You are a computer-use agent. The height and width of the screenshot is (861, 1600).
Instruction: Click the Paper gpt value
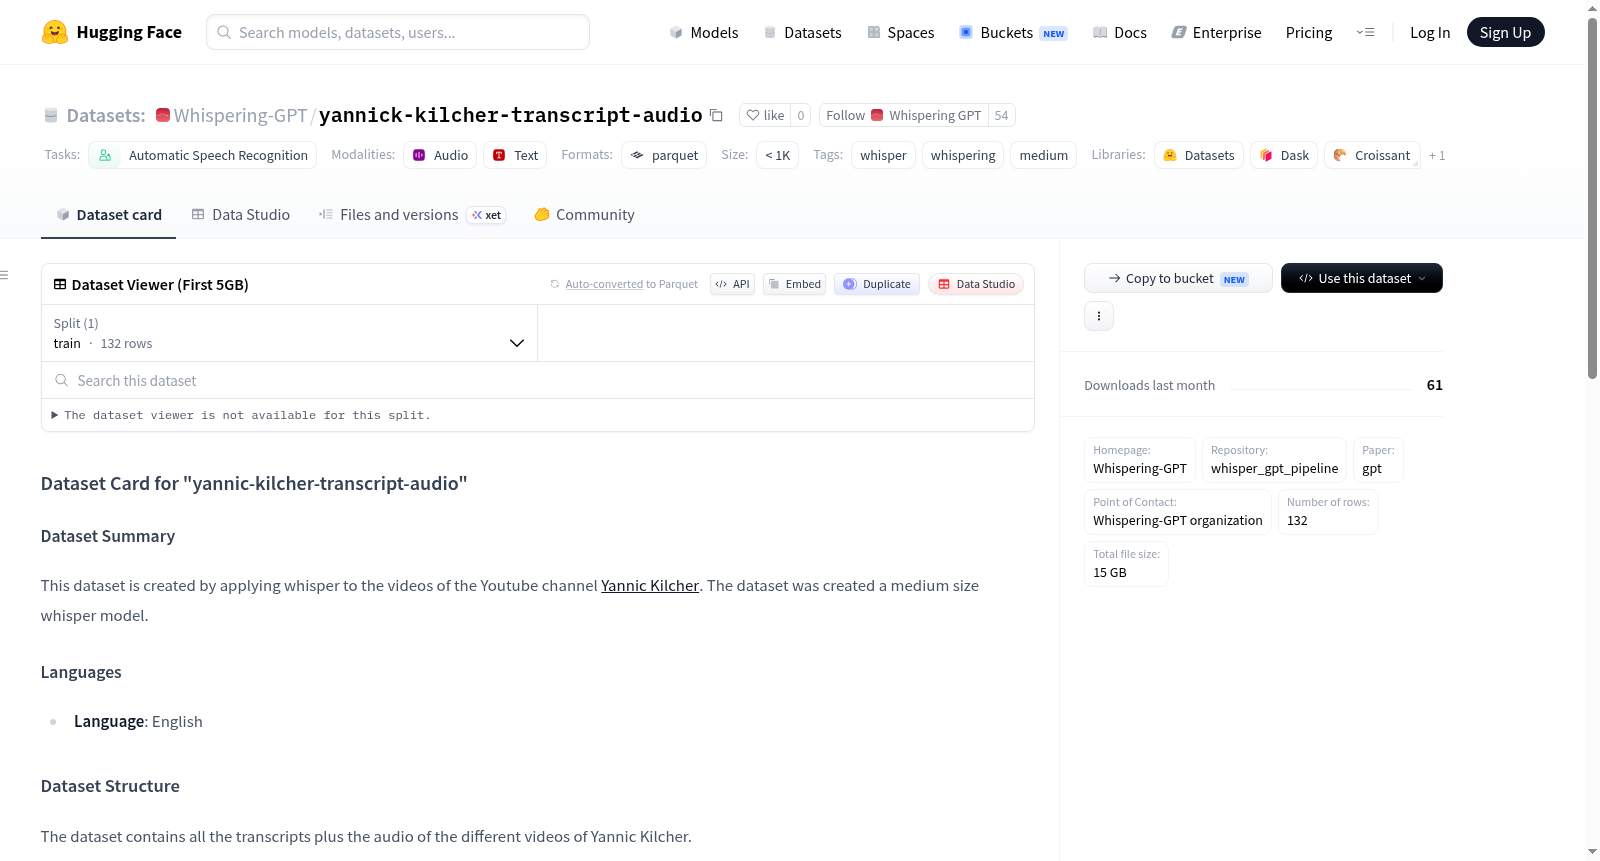pyautogui.click(x=1372, y=468)
